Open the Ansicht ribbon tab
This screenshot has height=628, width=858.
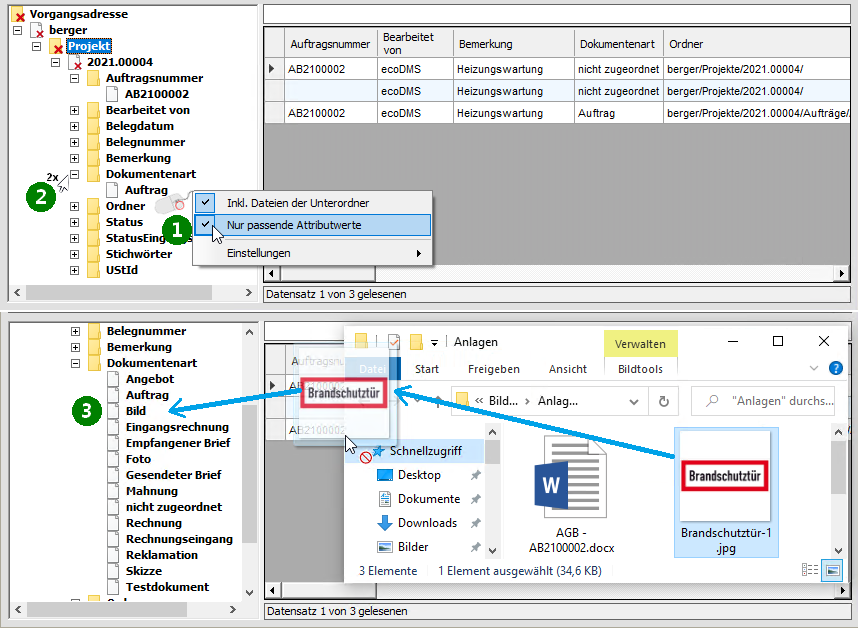[x=568, y=369]
